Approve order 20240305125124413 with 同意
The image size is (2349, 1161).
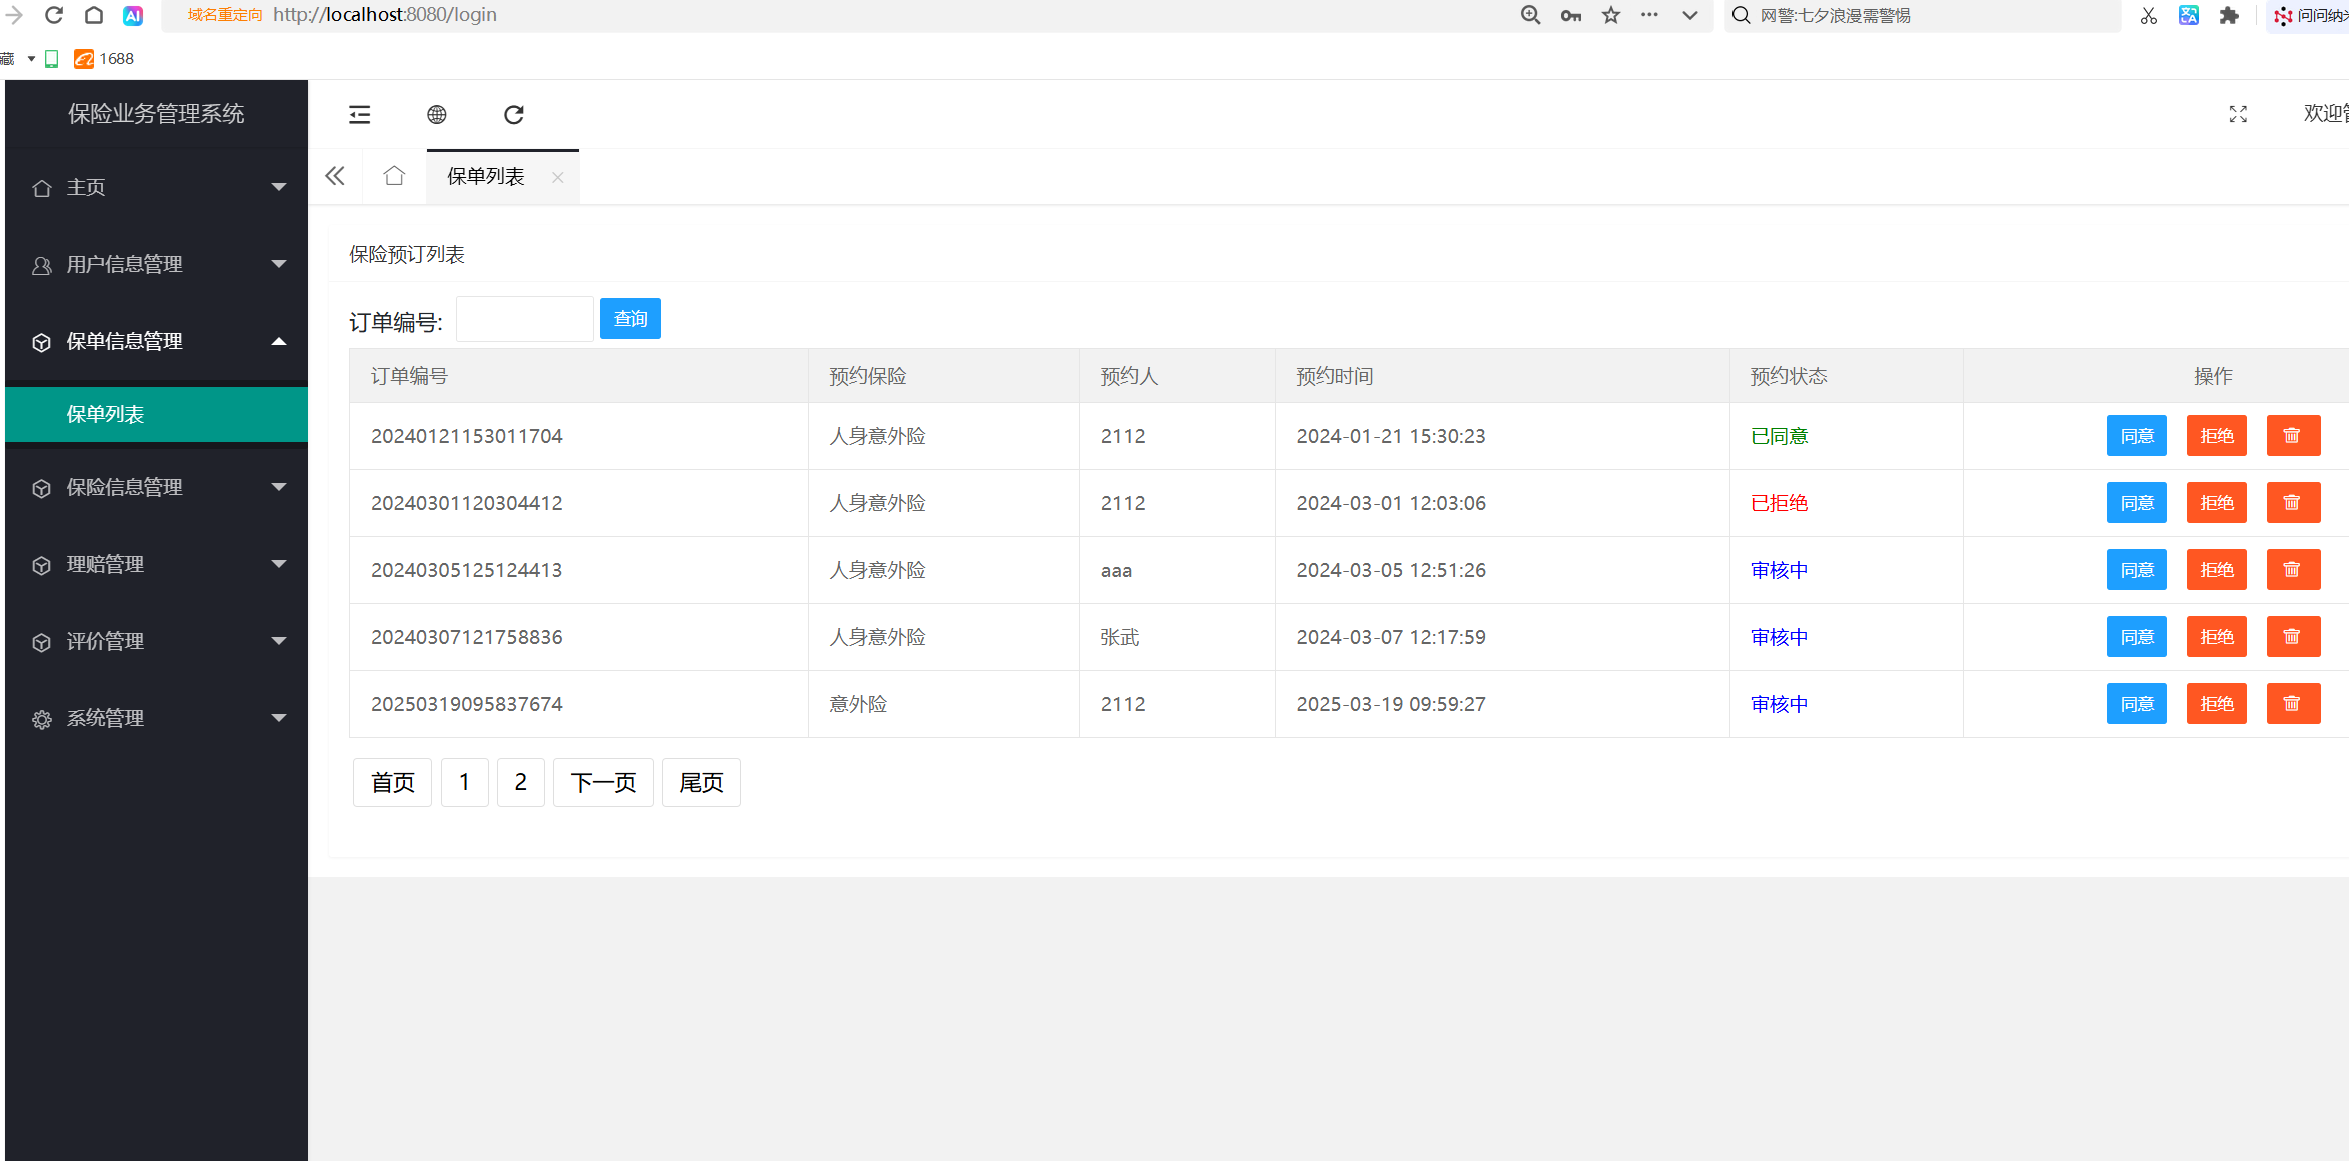(x=2136, y=570)
